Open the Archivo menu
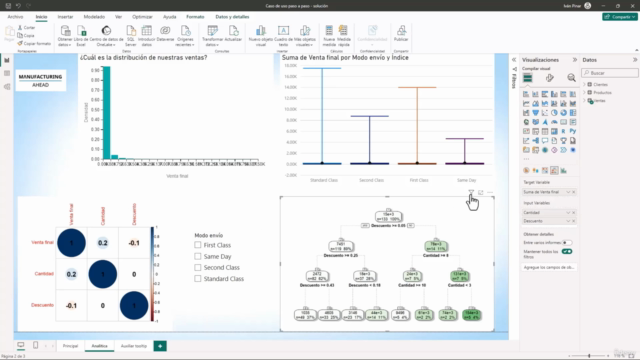Image resolution: width=640 pixels, height=360 pixels. click(x=16, y=17)
